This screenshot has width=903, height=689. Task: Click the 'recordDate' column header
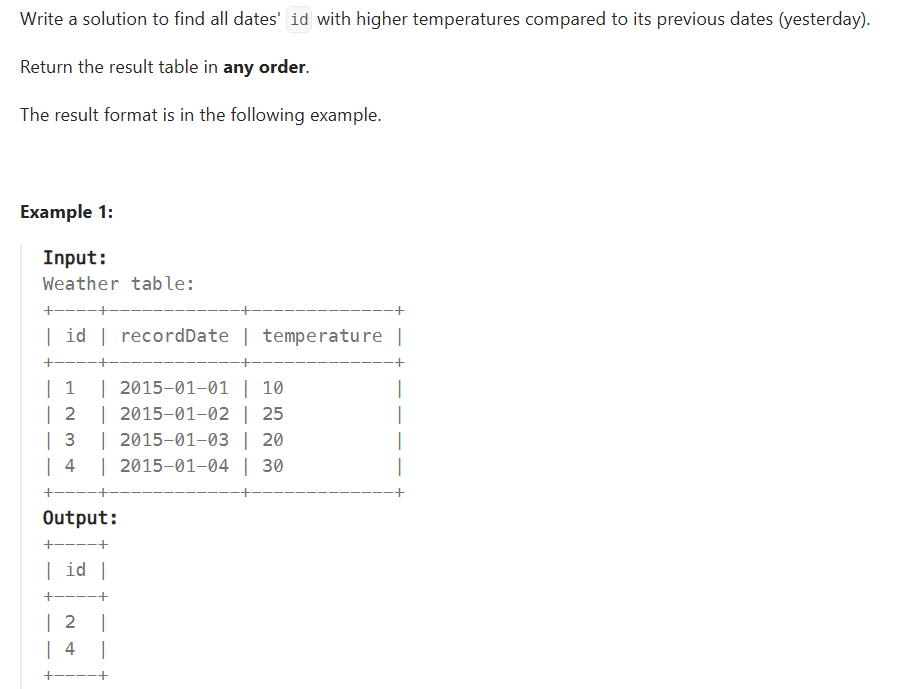pos(174,336)
